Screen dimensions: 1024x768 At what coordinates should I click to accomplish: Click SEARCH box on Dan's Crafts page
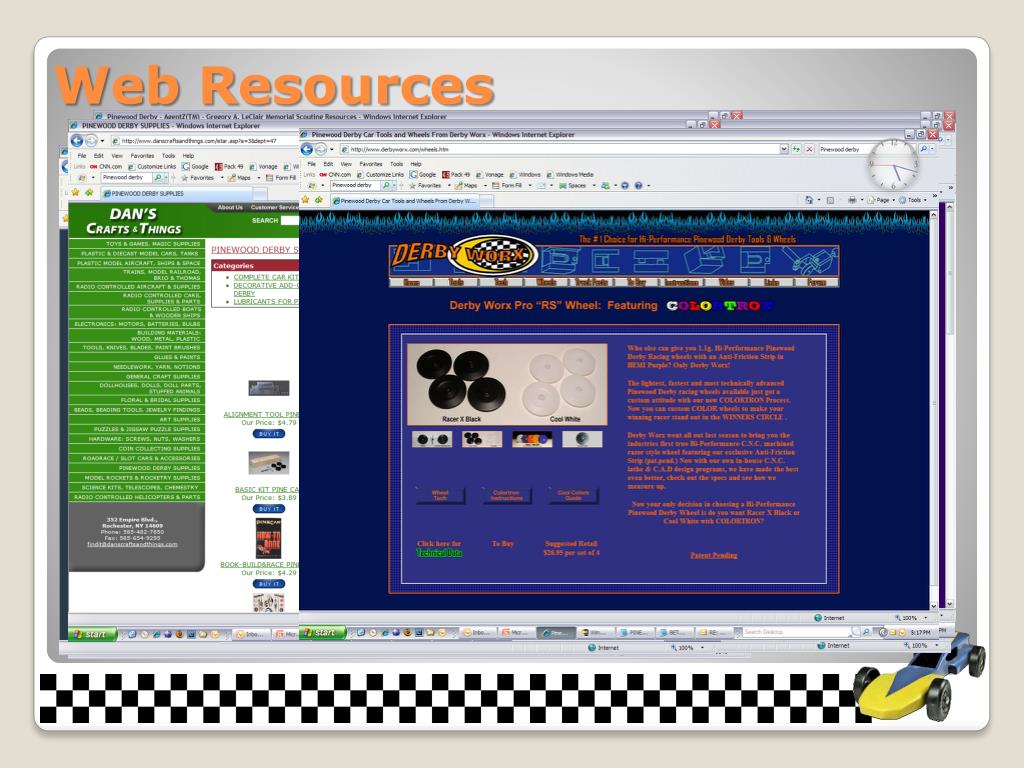(x=290, y=221)
